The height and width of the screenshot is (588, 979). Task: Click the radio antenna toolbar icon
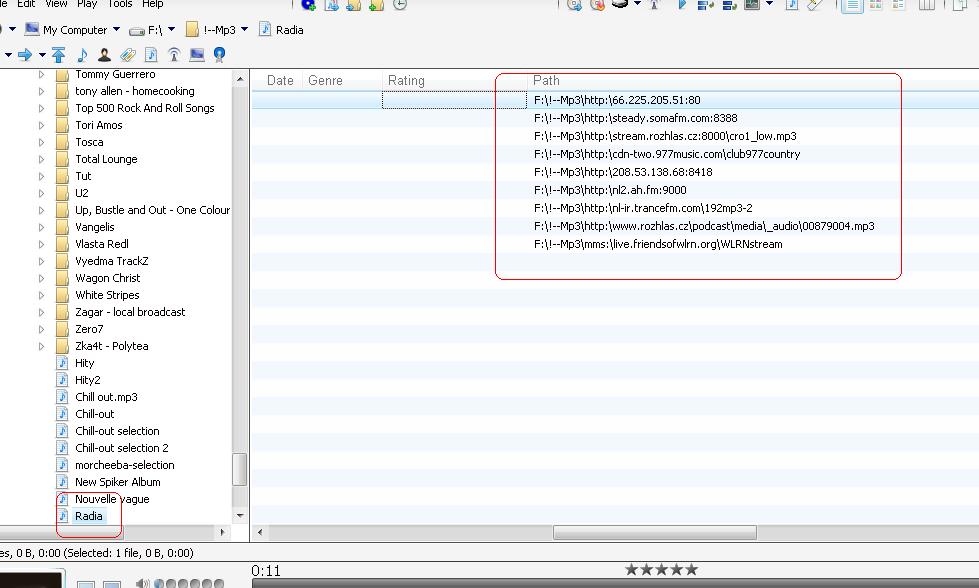coord(174,54)
